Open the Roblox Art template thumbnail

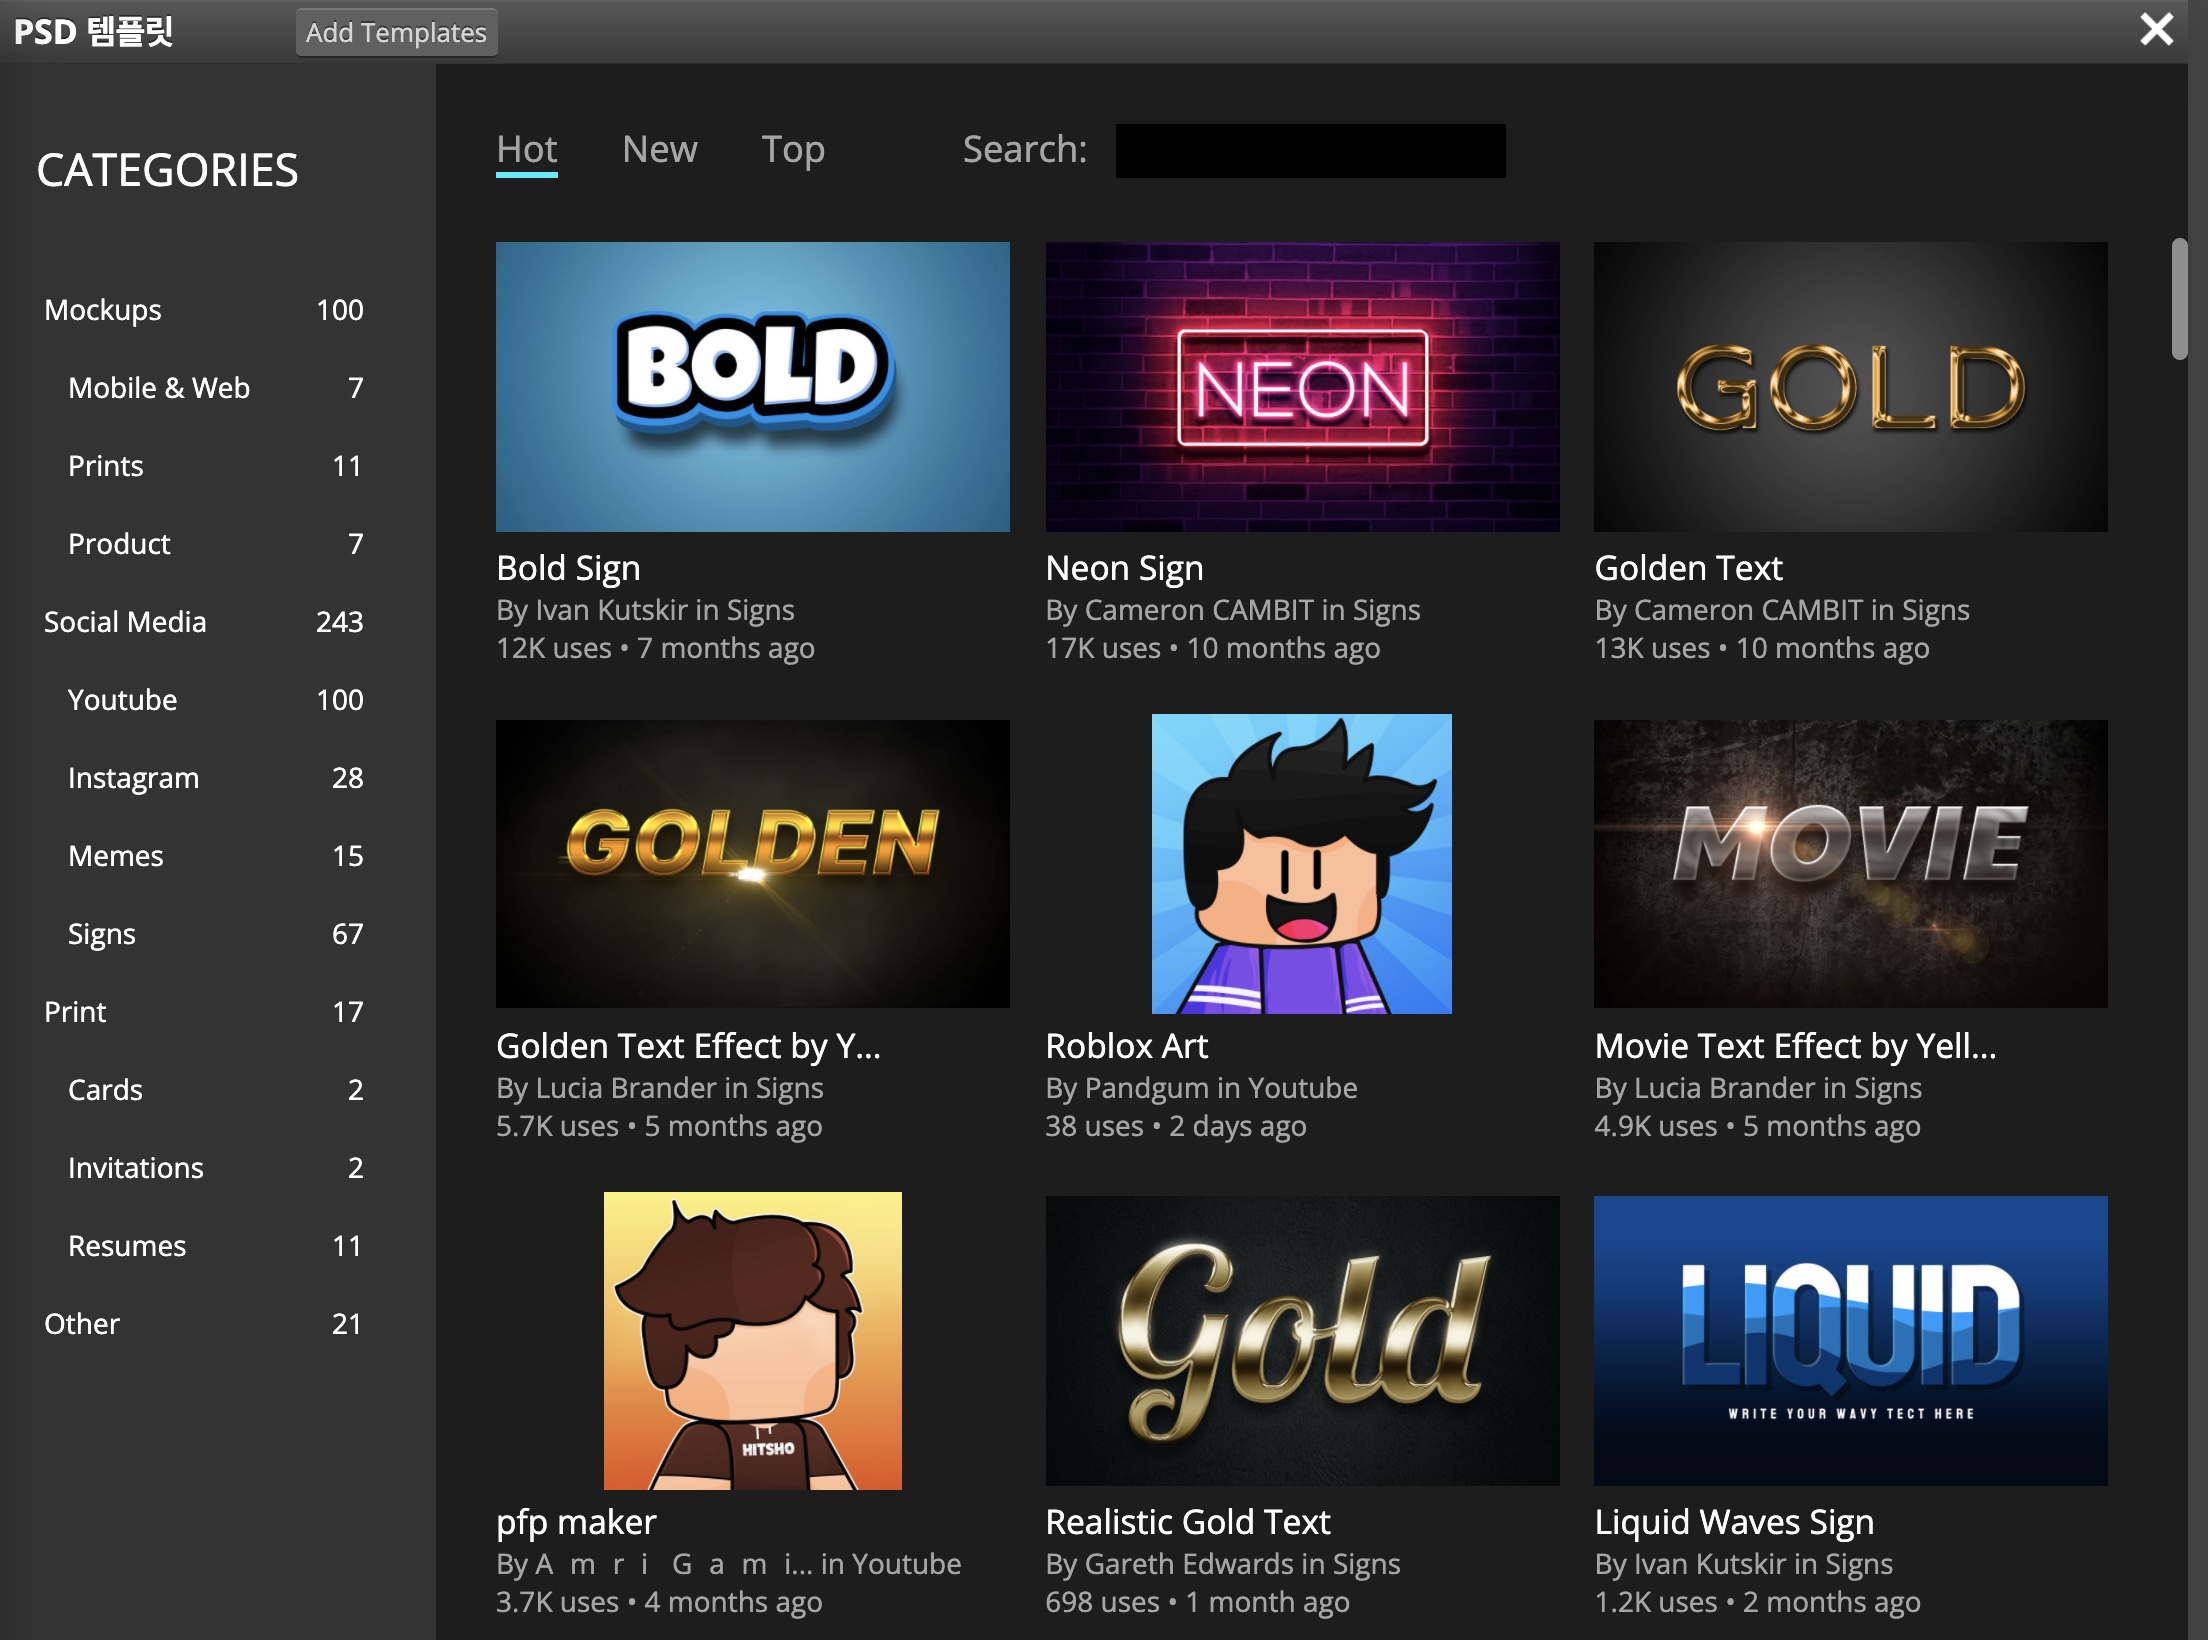tap(1301, 864)
